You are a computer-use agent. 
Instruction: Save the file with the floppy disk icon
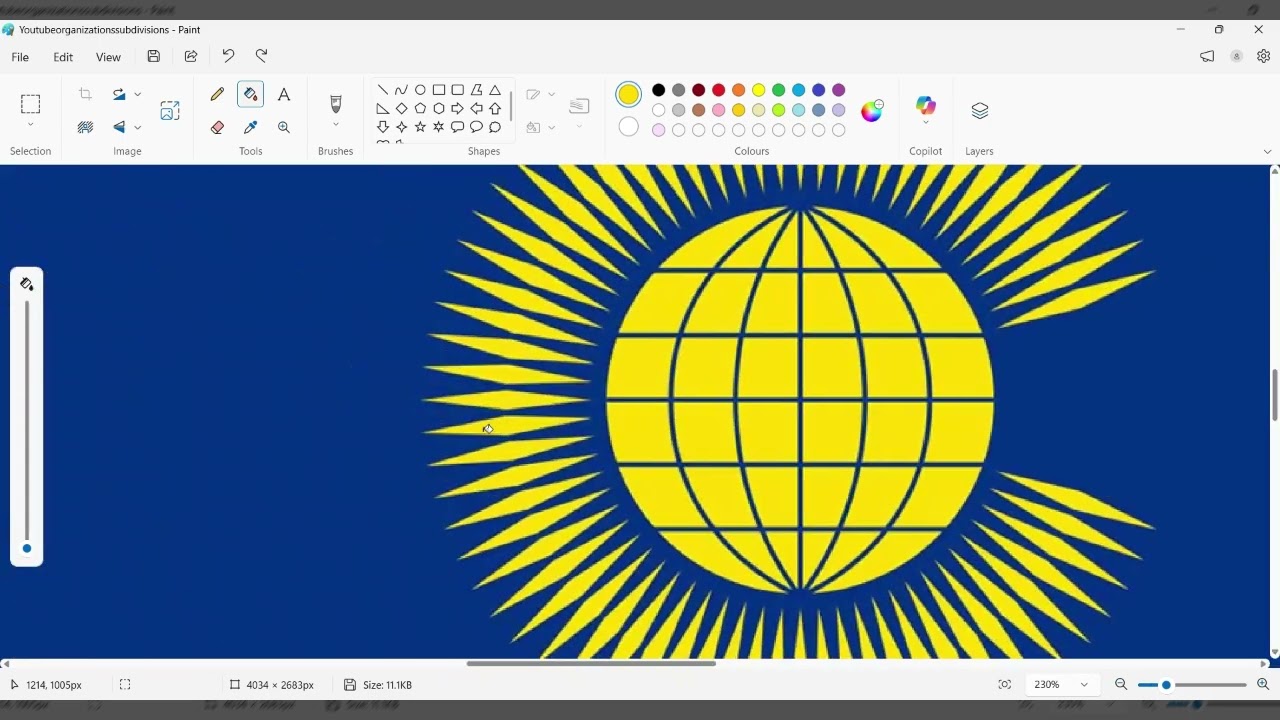pyautogui.click(x=154, y=57)
